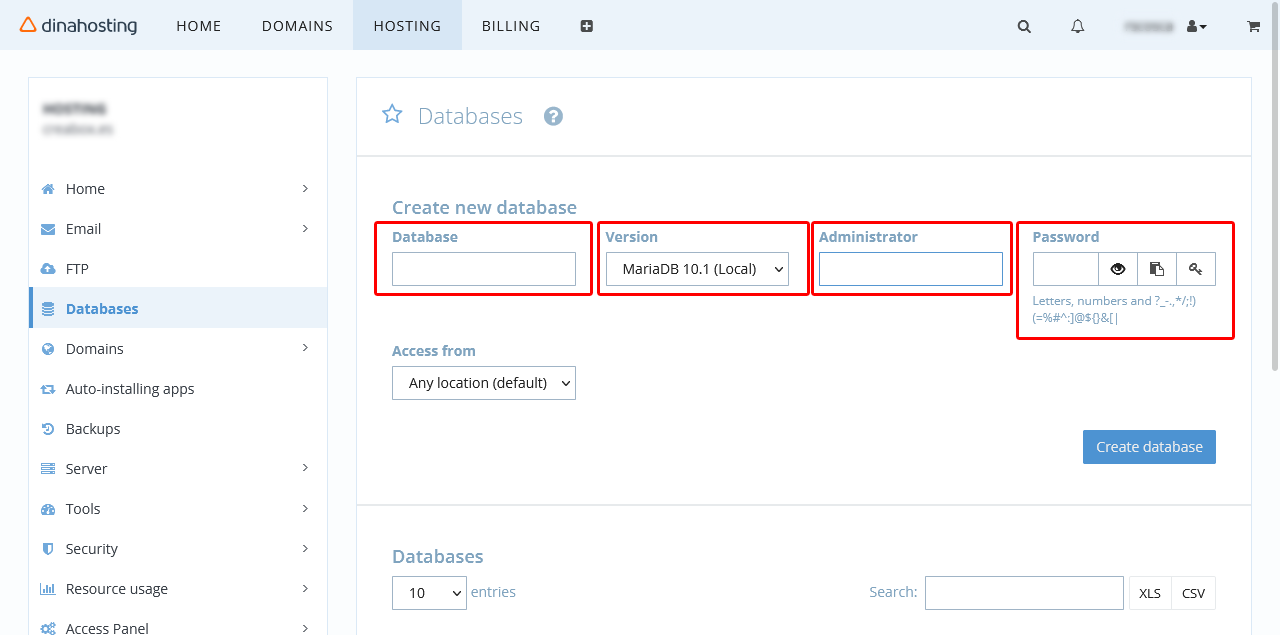Open the entries per page dropdown

(429, 593)
